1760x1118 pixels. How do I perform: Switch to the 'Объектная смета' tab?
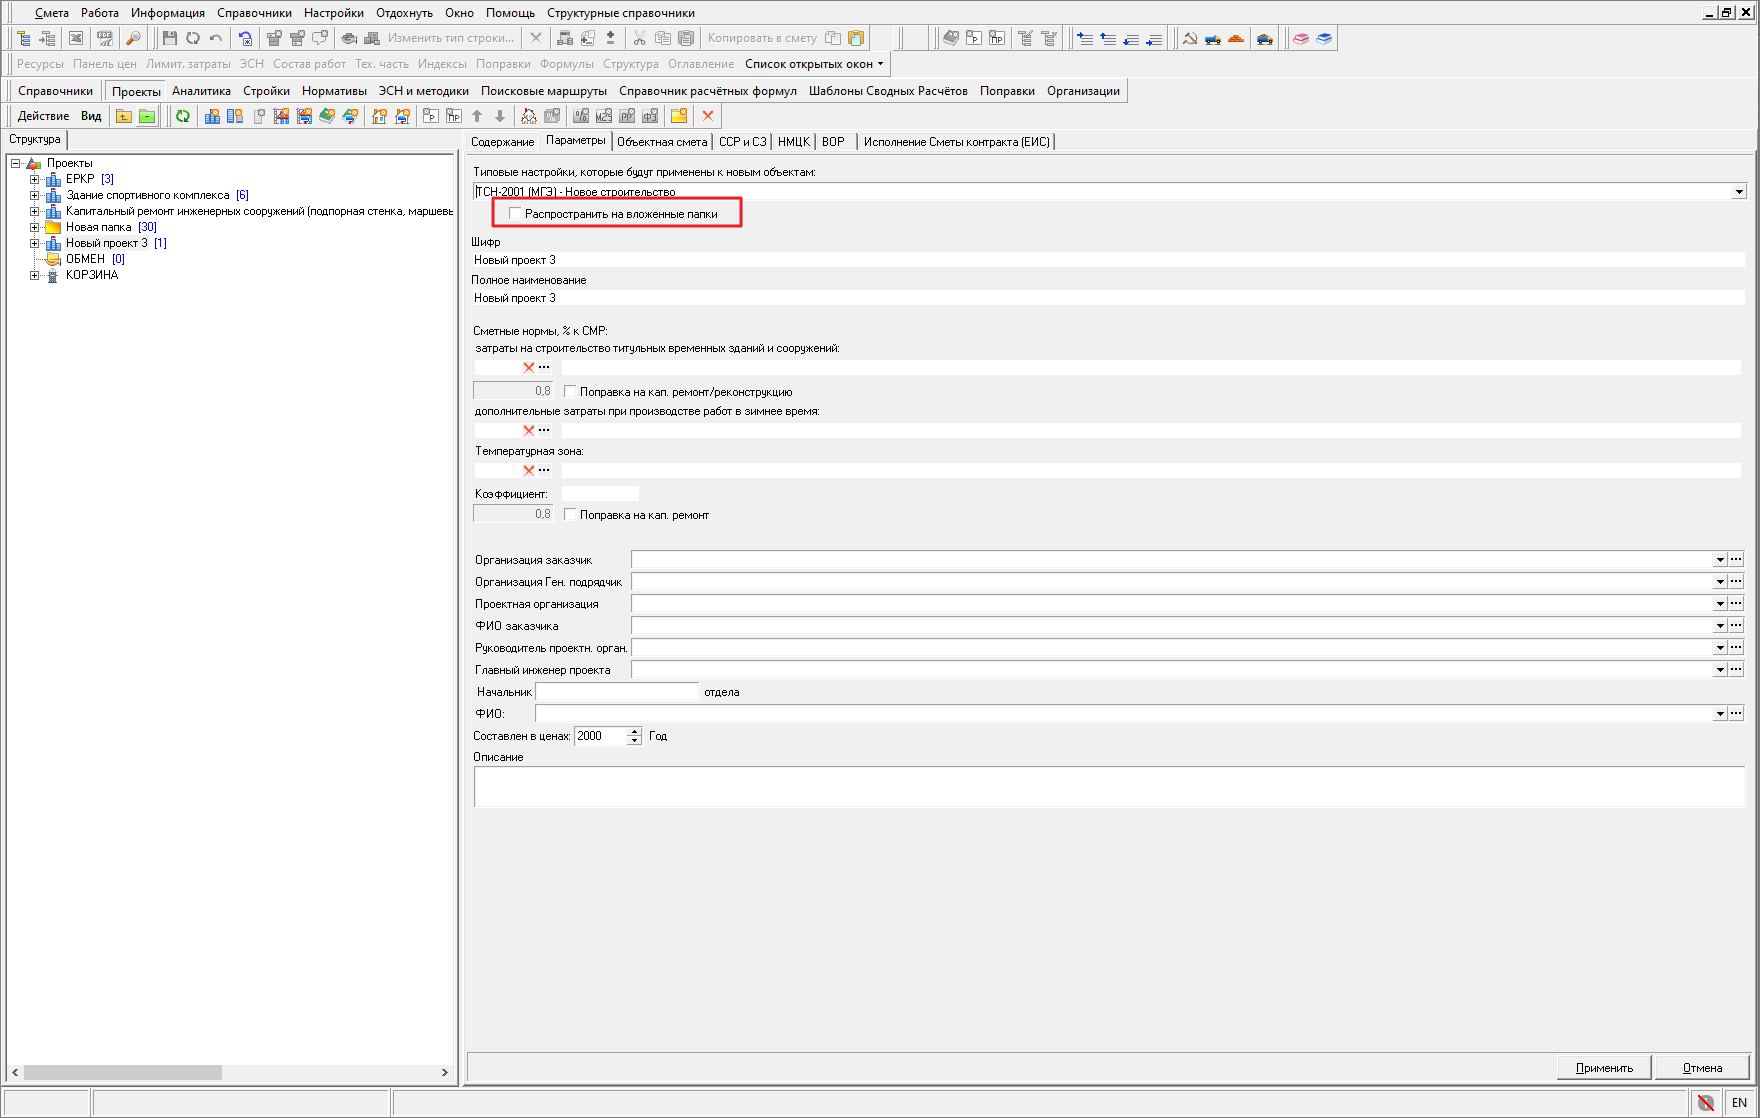coord(661,142)
